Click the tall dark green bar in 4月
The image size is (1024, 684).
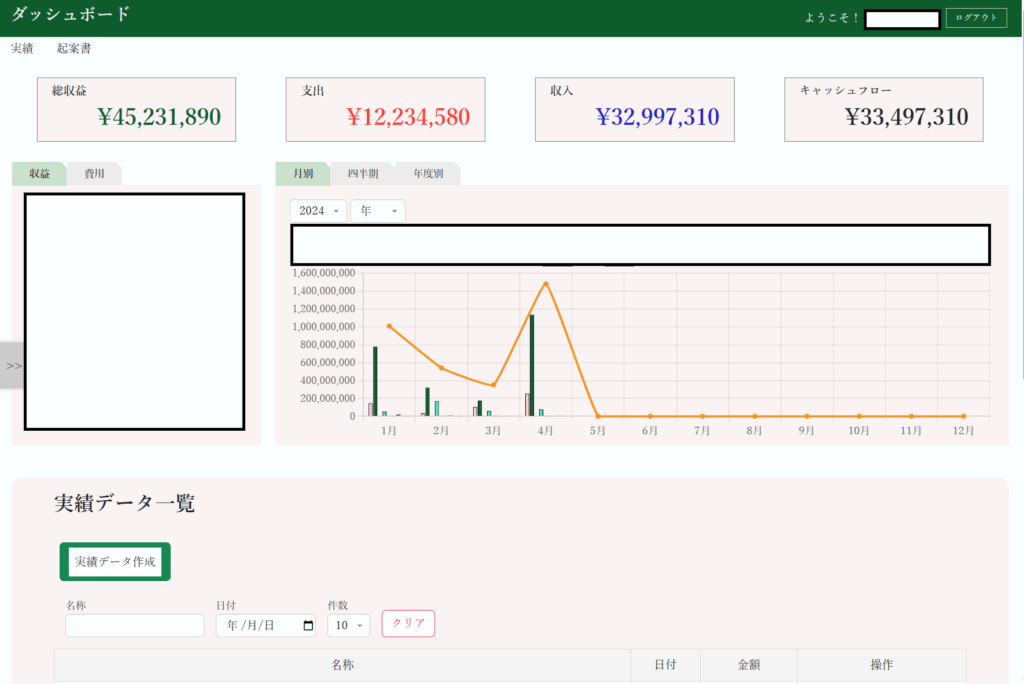click(532, 365)
